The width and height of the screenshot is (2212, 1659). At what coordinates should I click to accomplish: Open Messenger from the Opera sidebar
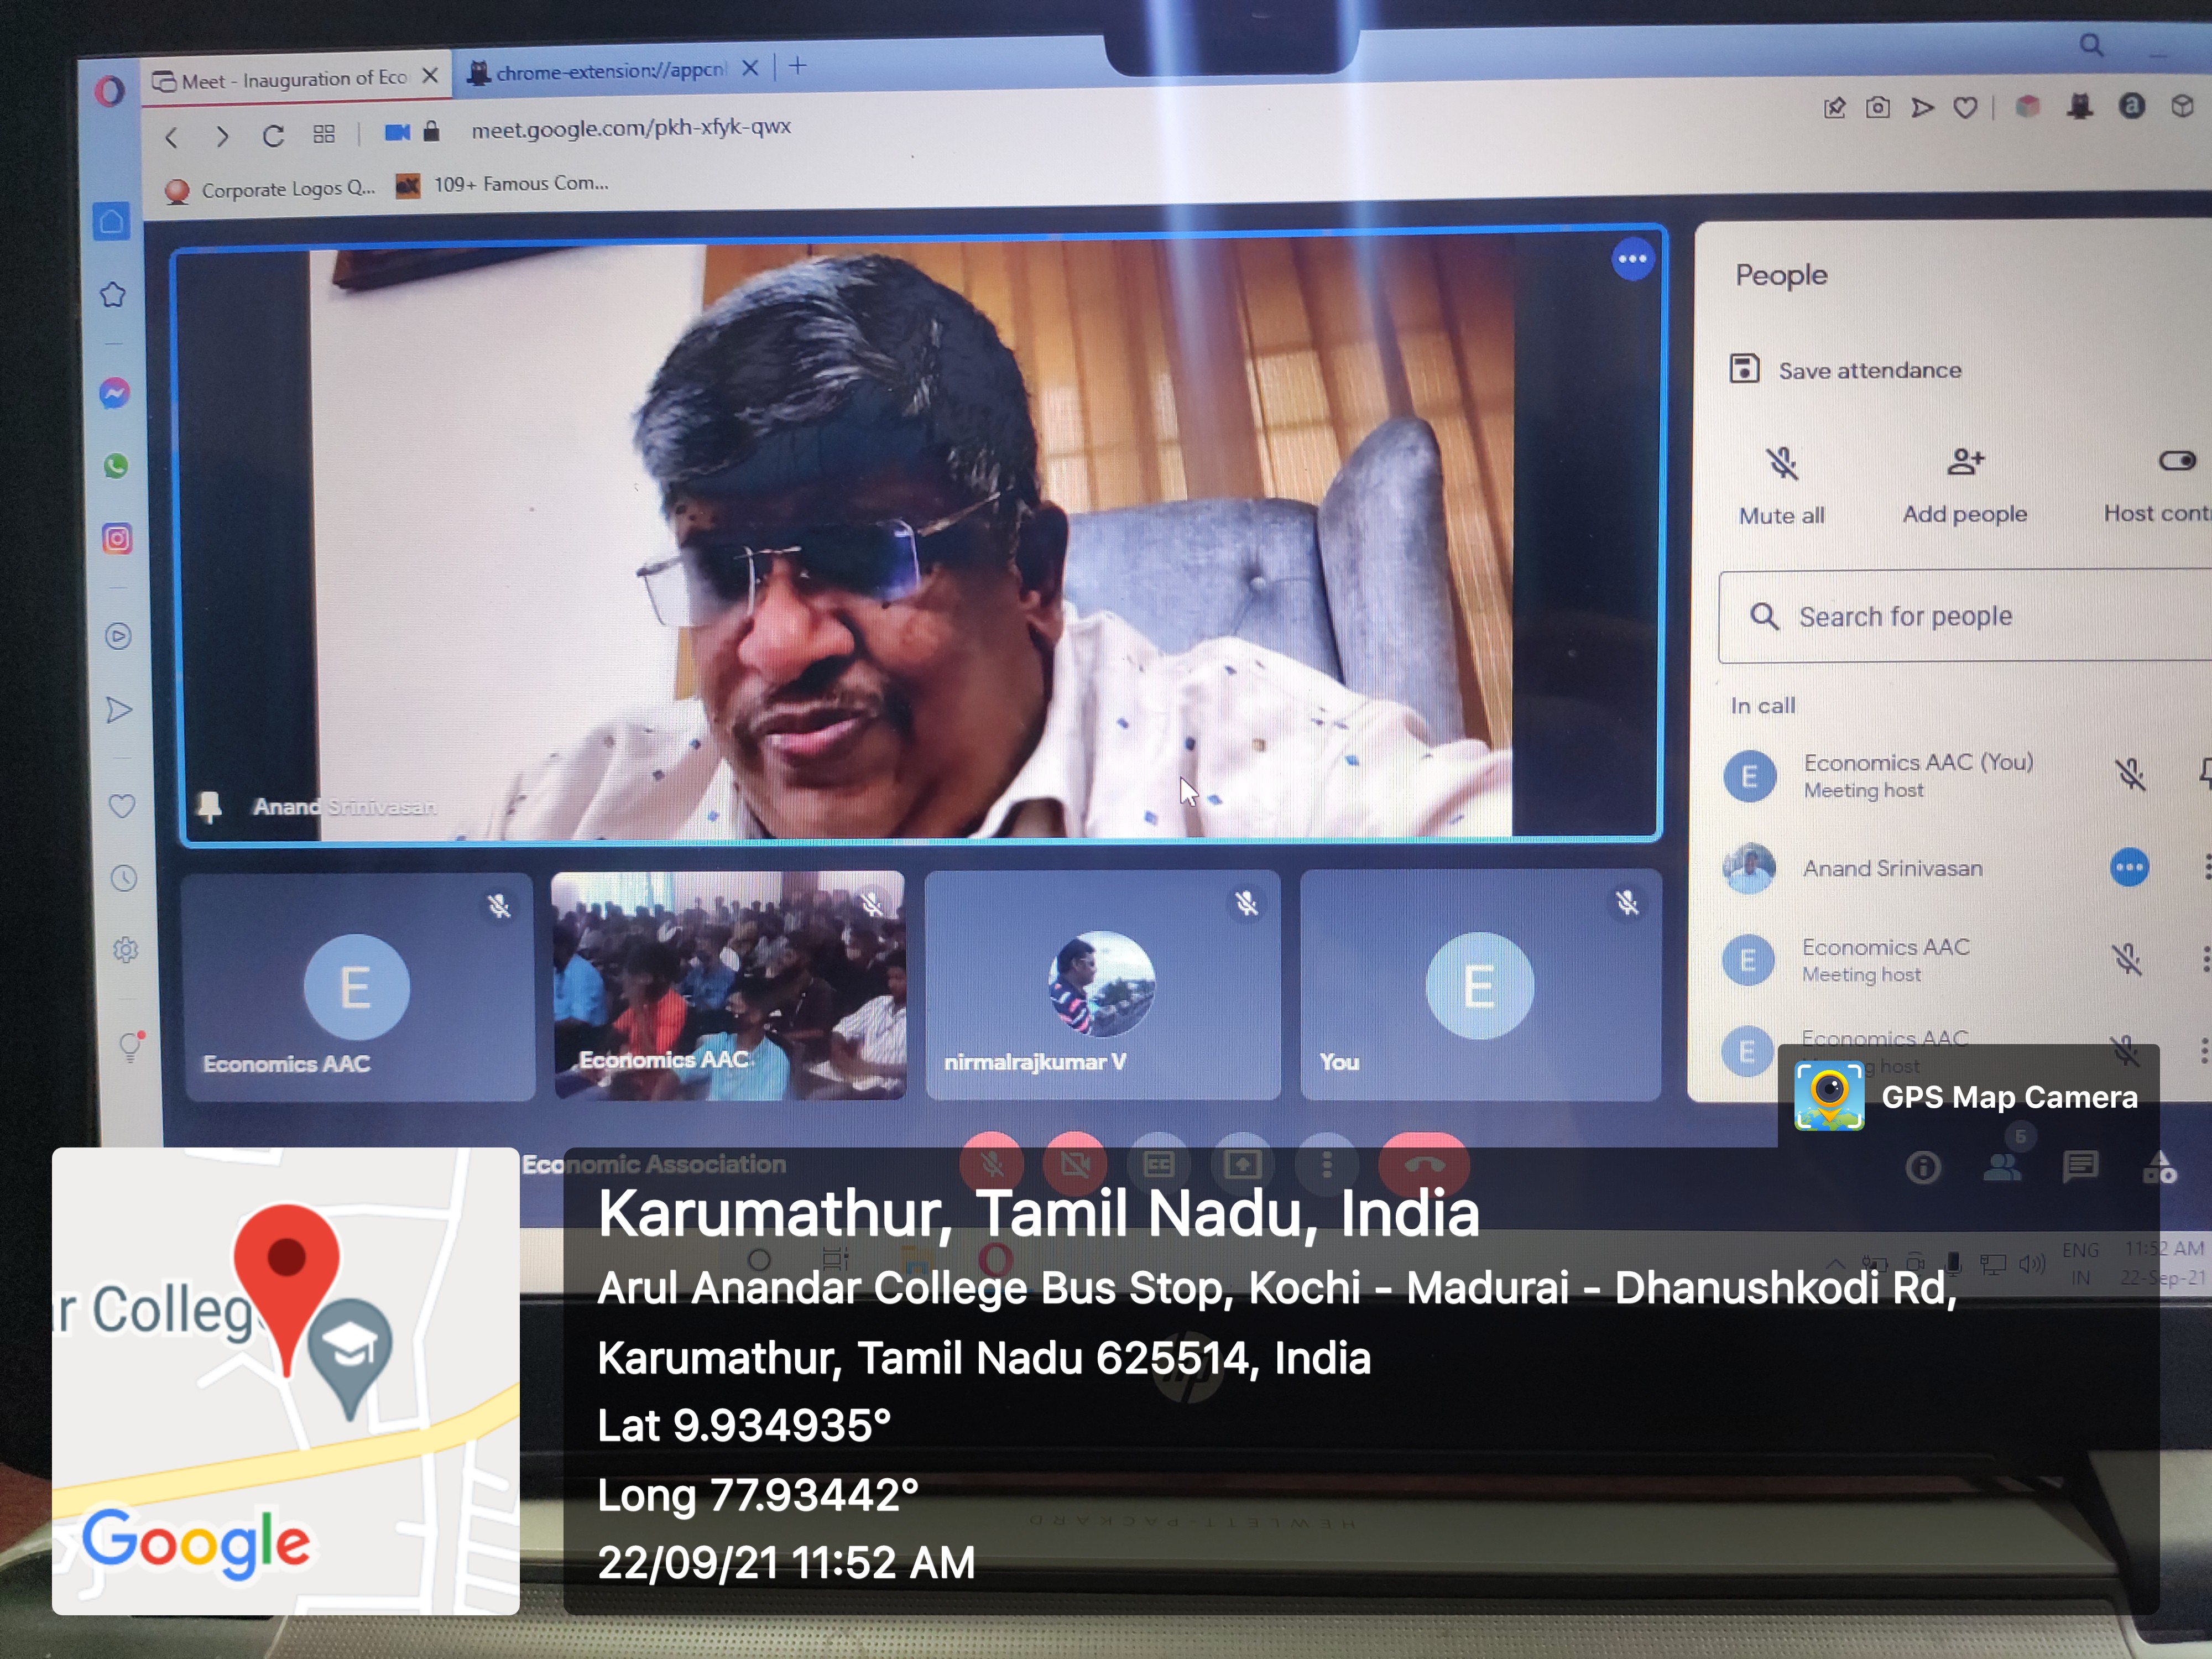pyautogui.click(x=115, y=393)
